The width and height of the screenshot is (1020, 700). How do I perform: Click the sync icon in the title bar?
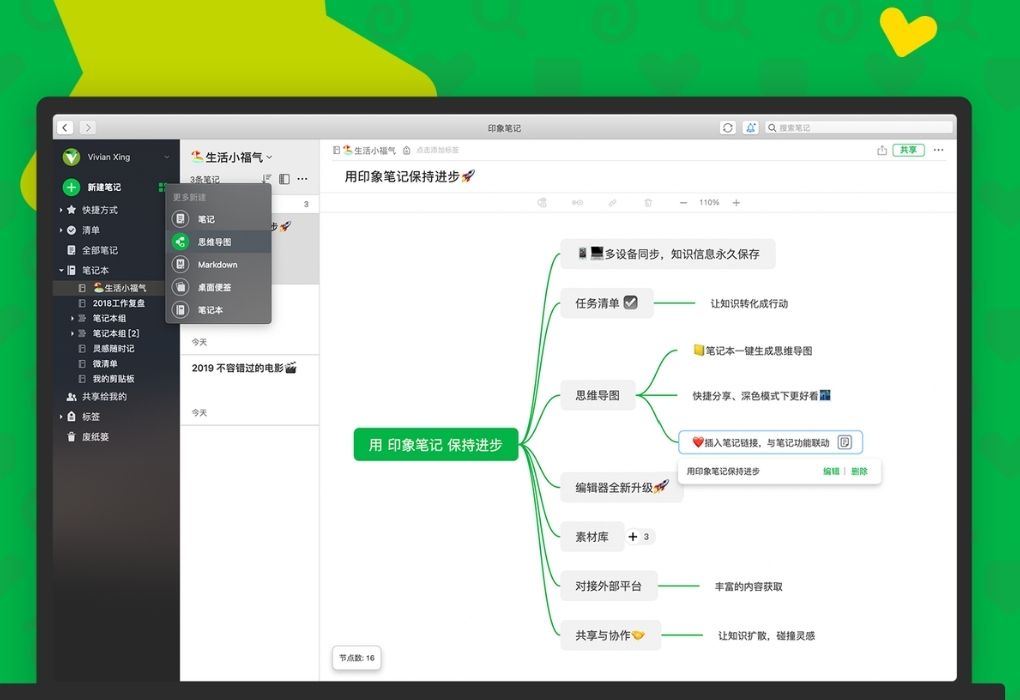[x=728, y=128]
